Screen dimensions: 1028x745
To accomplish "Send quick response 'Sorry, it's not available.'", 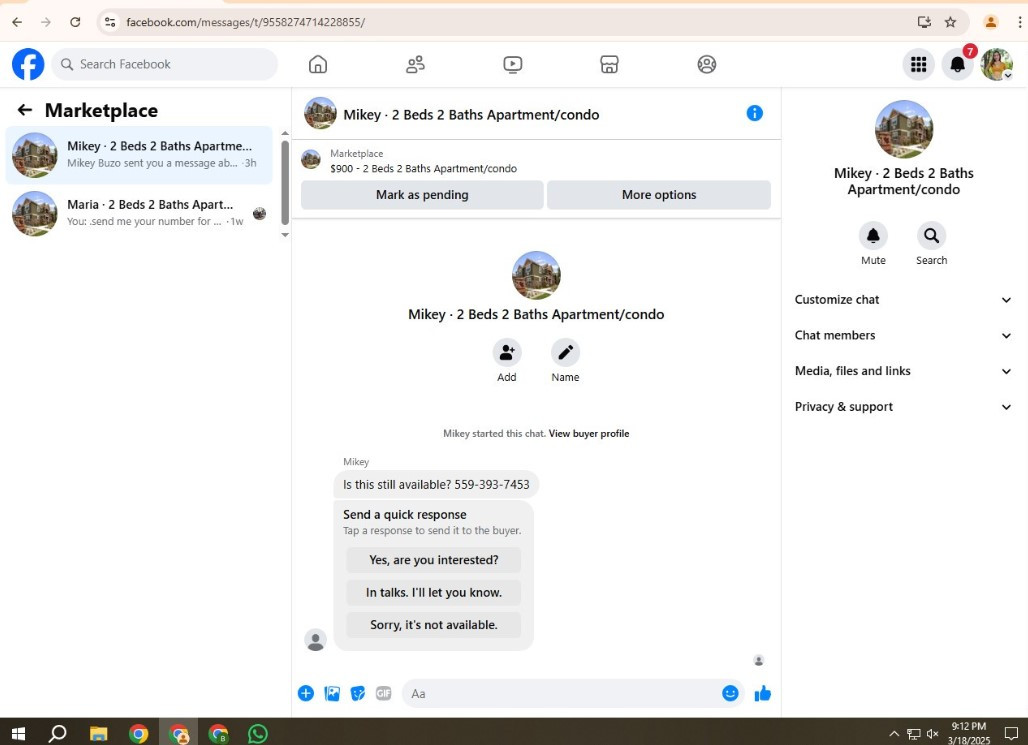I will [x=433, y=625].
